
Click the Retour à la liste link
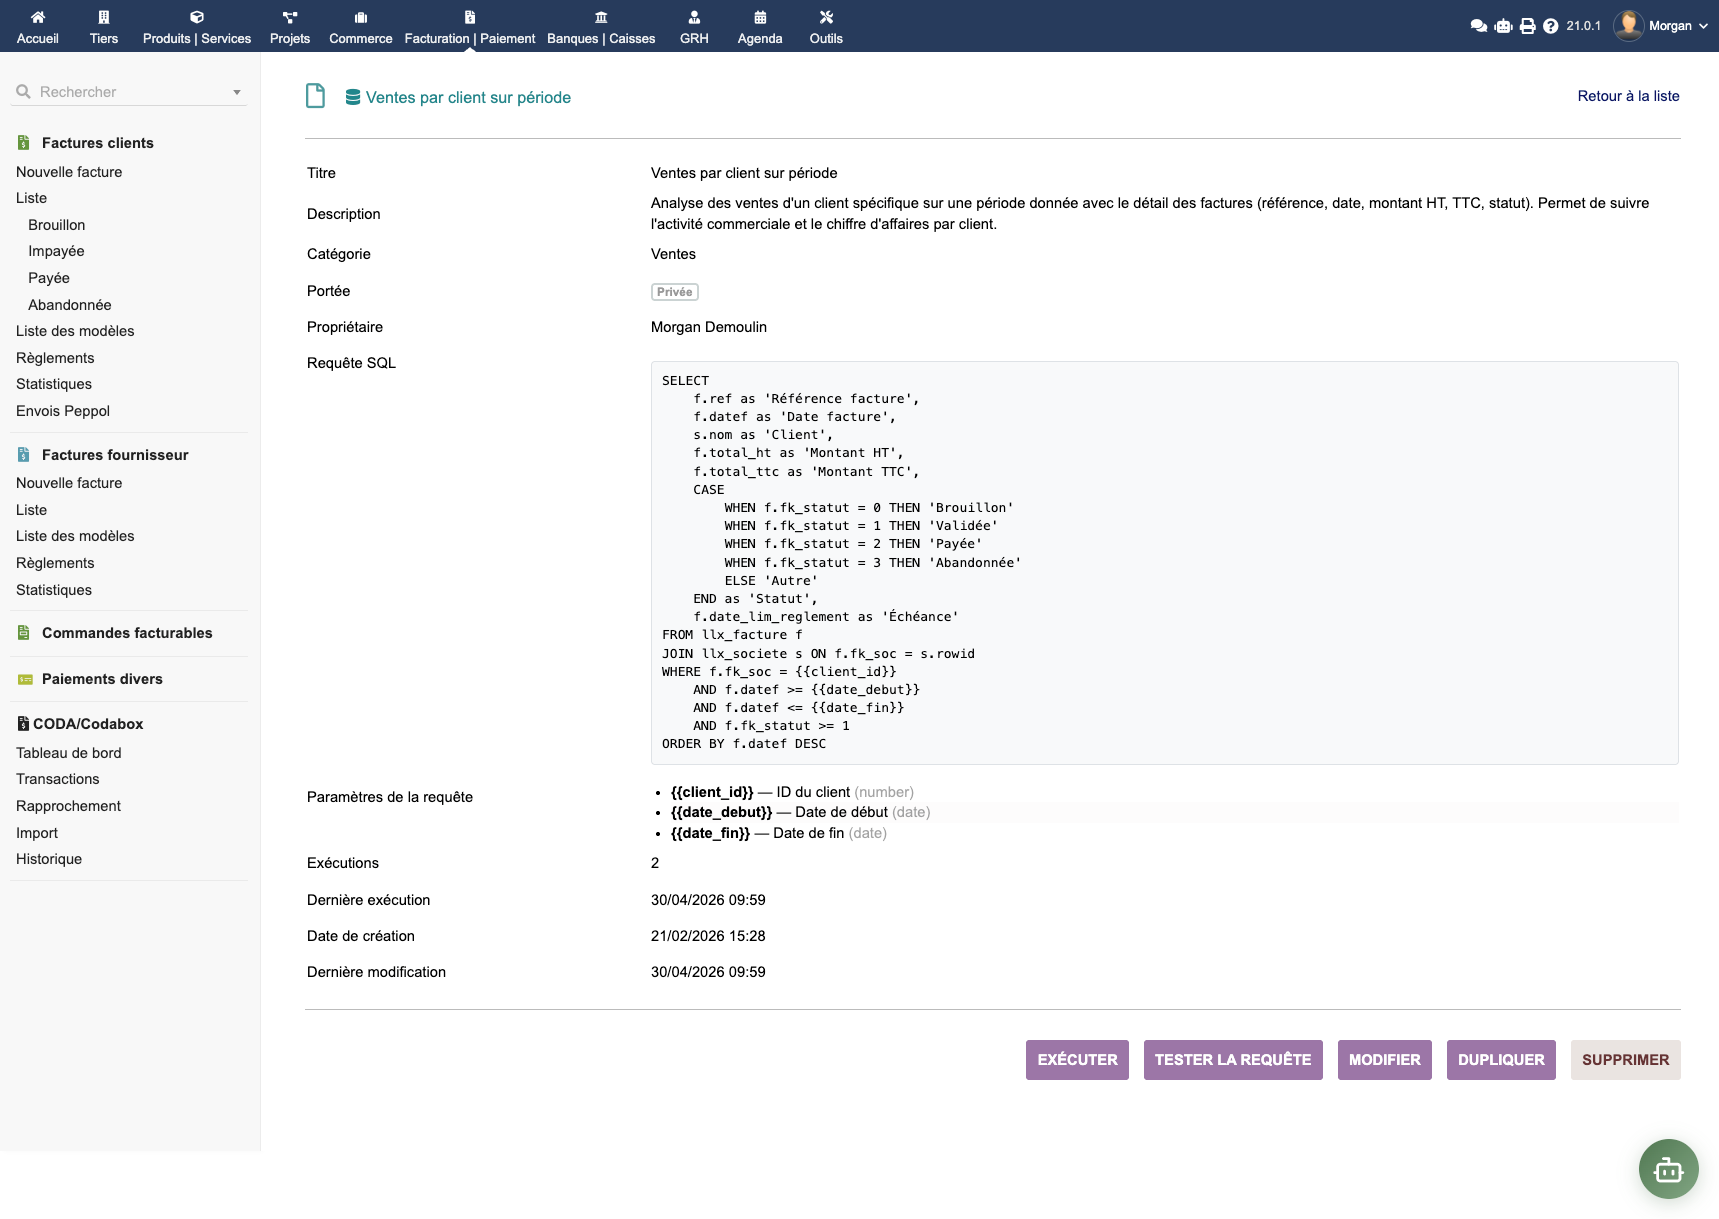click(x=1628, y=96)
